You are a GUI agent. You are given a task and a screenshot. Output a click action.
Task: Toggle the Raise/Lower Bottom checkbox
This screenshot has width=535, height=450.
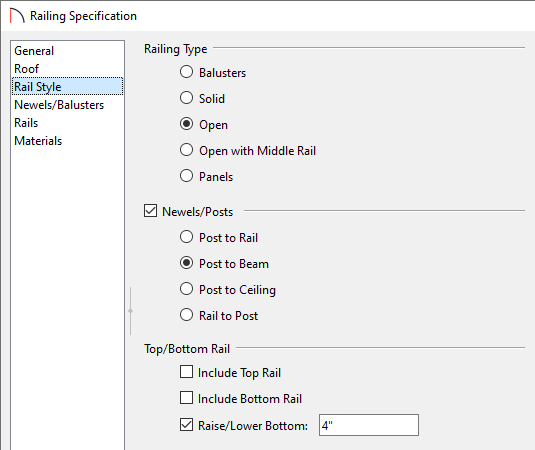click(186, 425)
